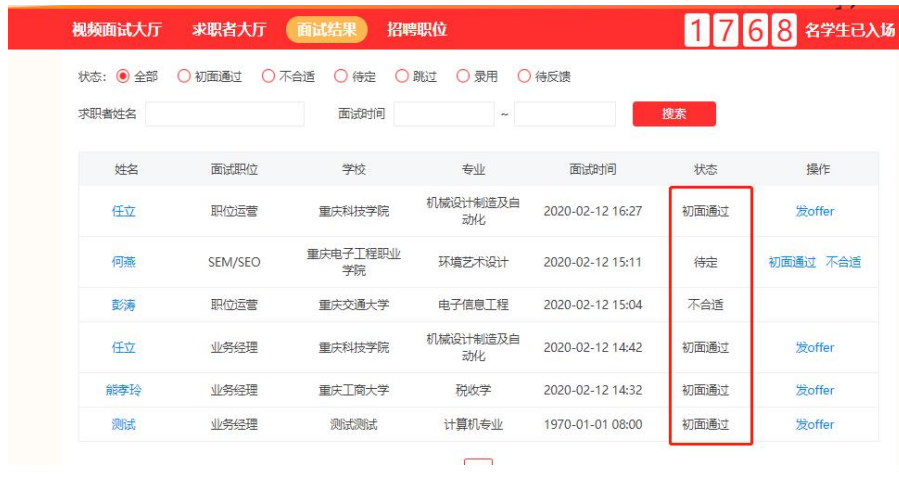899x491 pixels.
Task: Select the 跳过 radio button
Action: [x=402, y=77]
